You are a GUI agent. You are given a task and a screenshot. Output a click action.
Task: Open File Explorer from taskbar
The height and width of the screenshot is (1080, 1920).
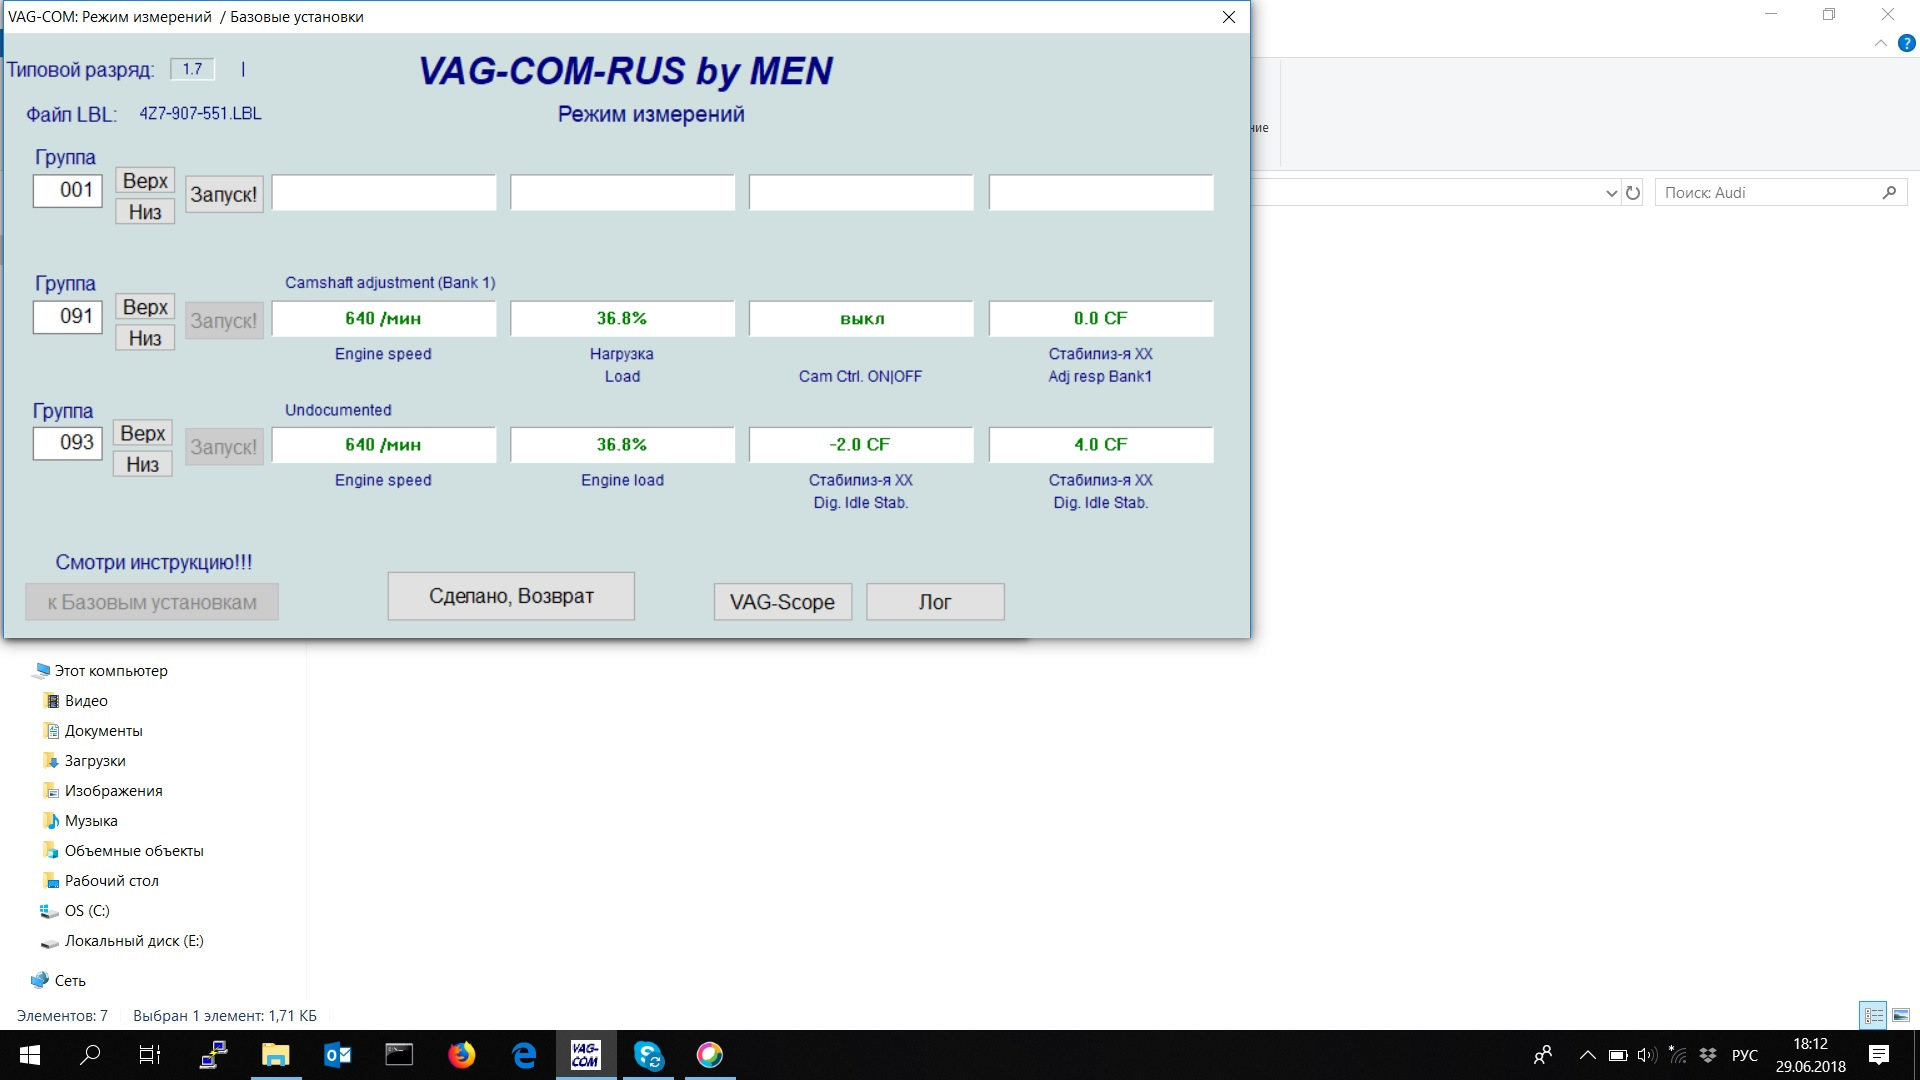tap(275, 1055)
